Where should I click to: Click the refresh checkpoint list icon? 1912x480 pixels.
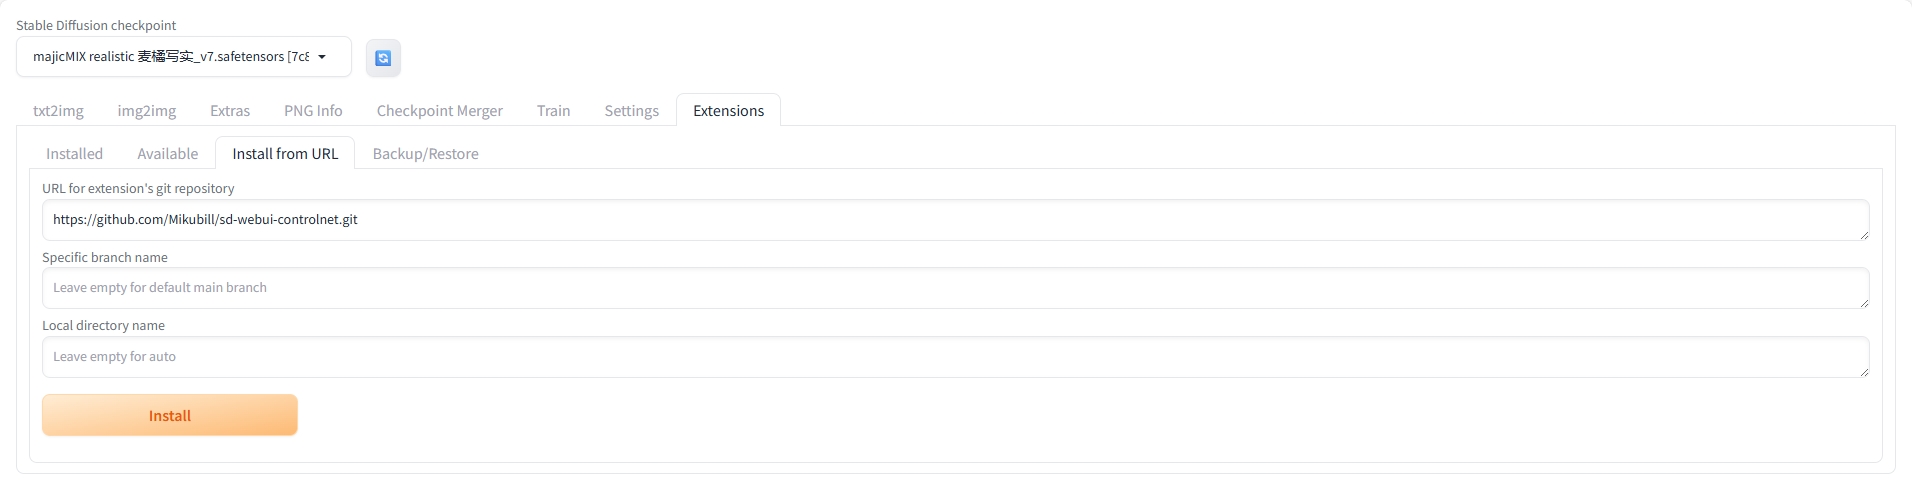click(383, 58)
